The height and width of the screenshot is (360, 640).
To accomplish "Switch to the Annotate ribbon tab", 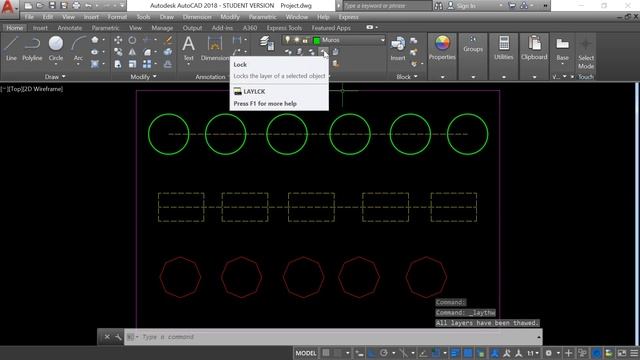I will [69, 28].
